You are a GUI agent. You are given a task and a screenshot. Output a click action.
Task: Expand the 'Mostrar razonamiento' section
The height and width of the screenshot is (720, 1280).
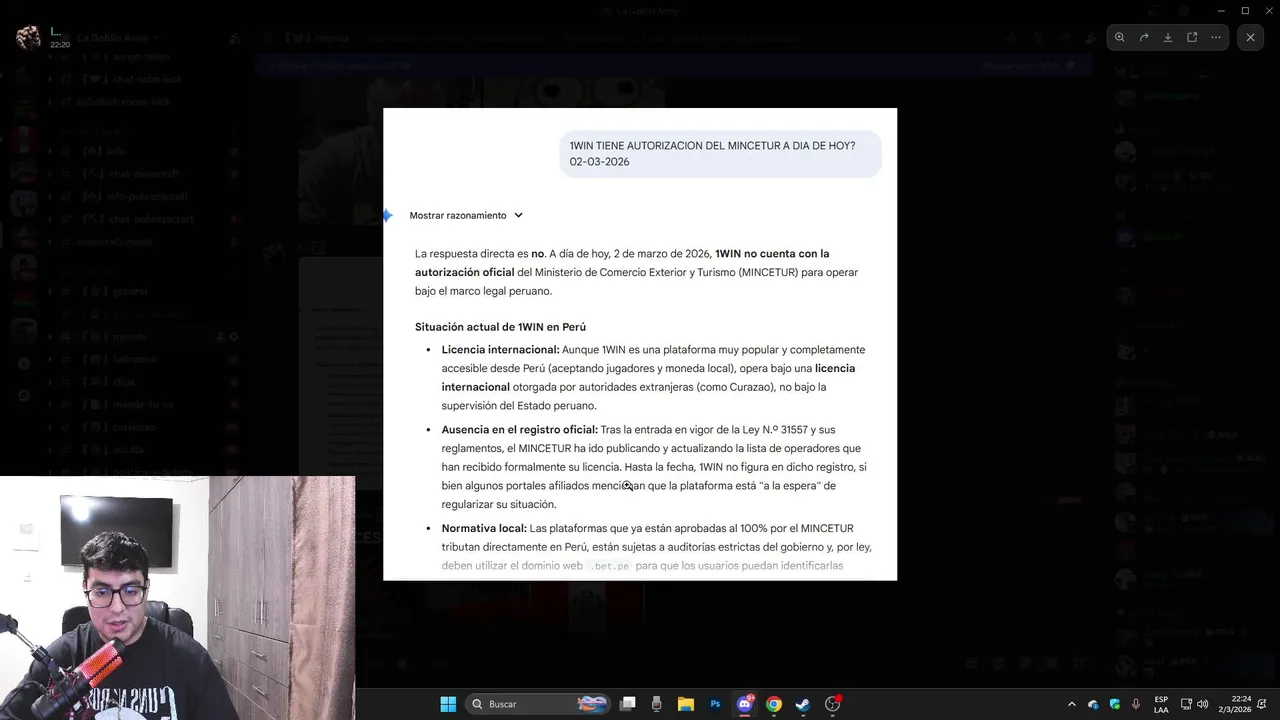pos(466,215)
